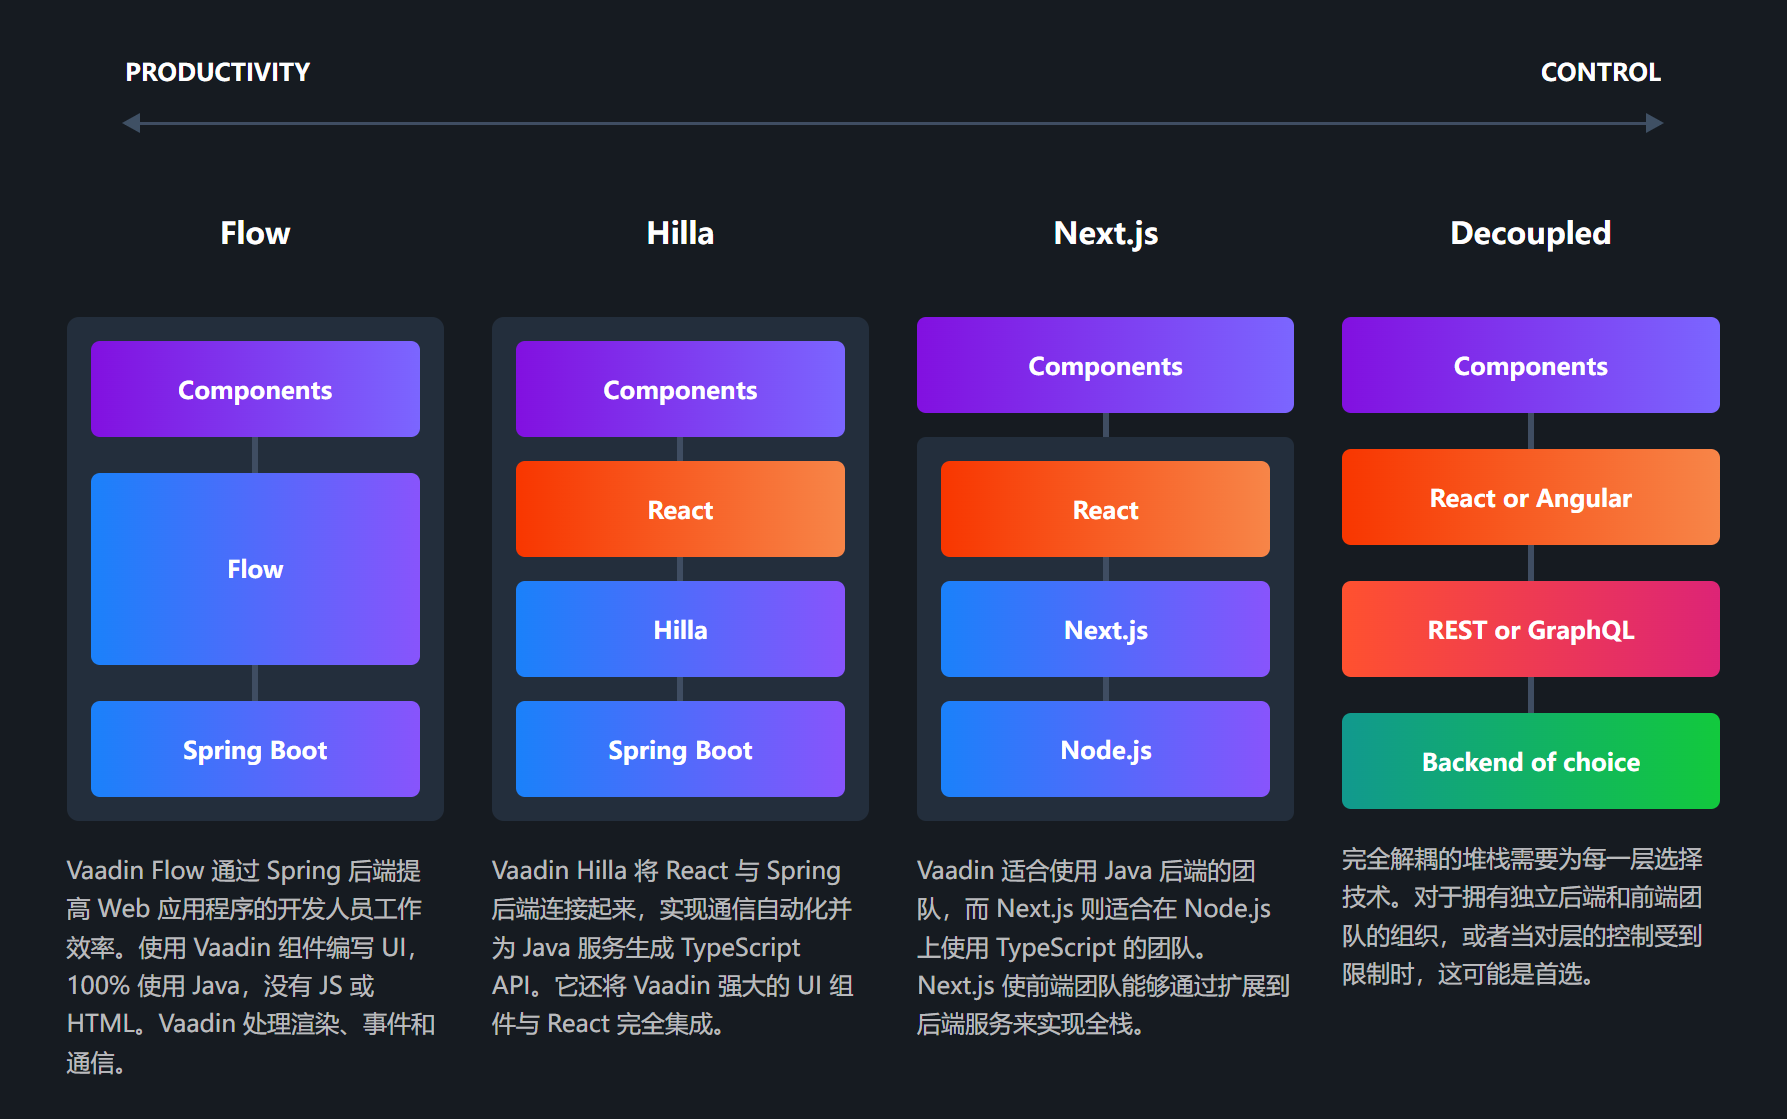Screen dimensions: 1787x1119
Task: Click the React block in the Next.js stack
Action: click(x=1104, y=509)
